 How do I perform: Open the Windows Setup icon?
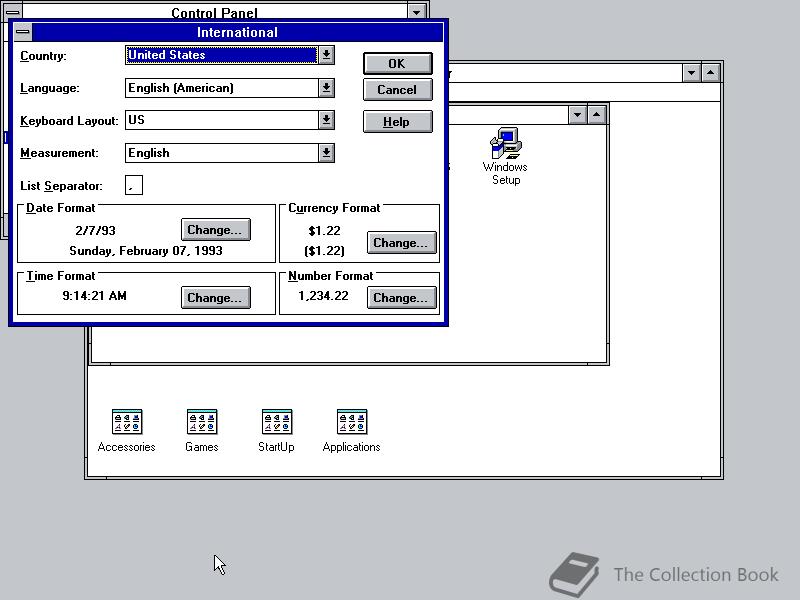click(505, 156)
